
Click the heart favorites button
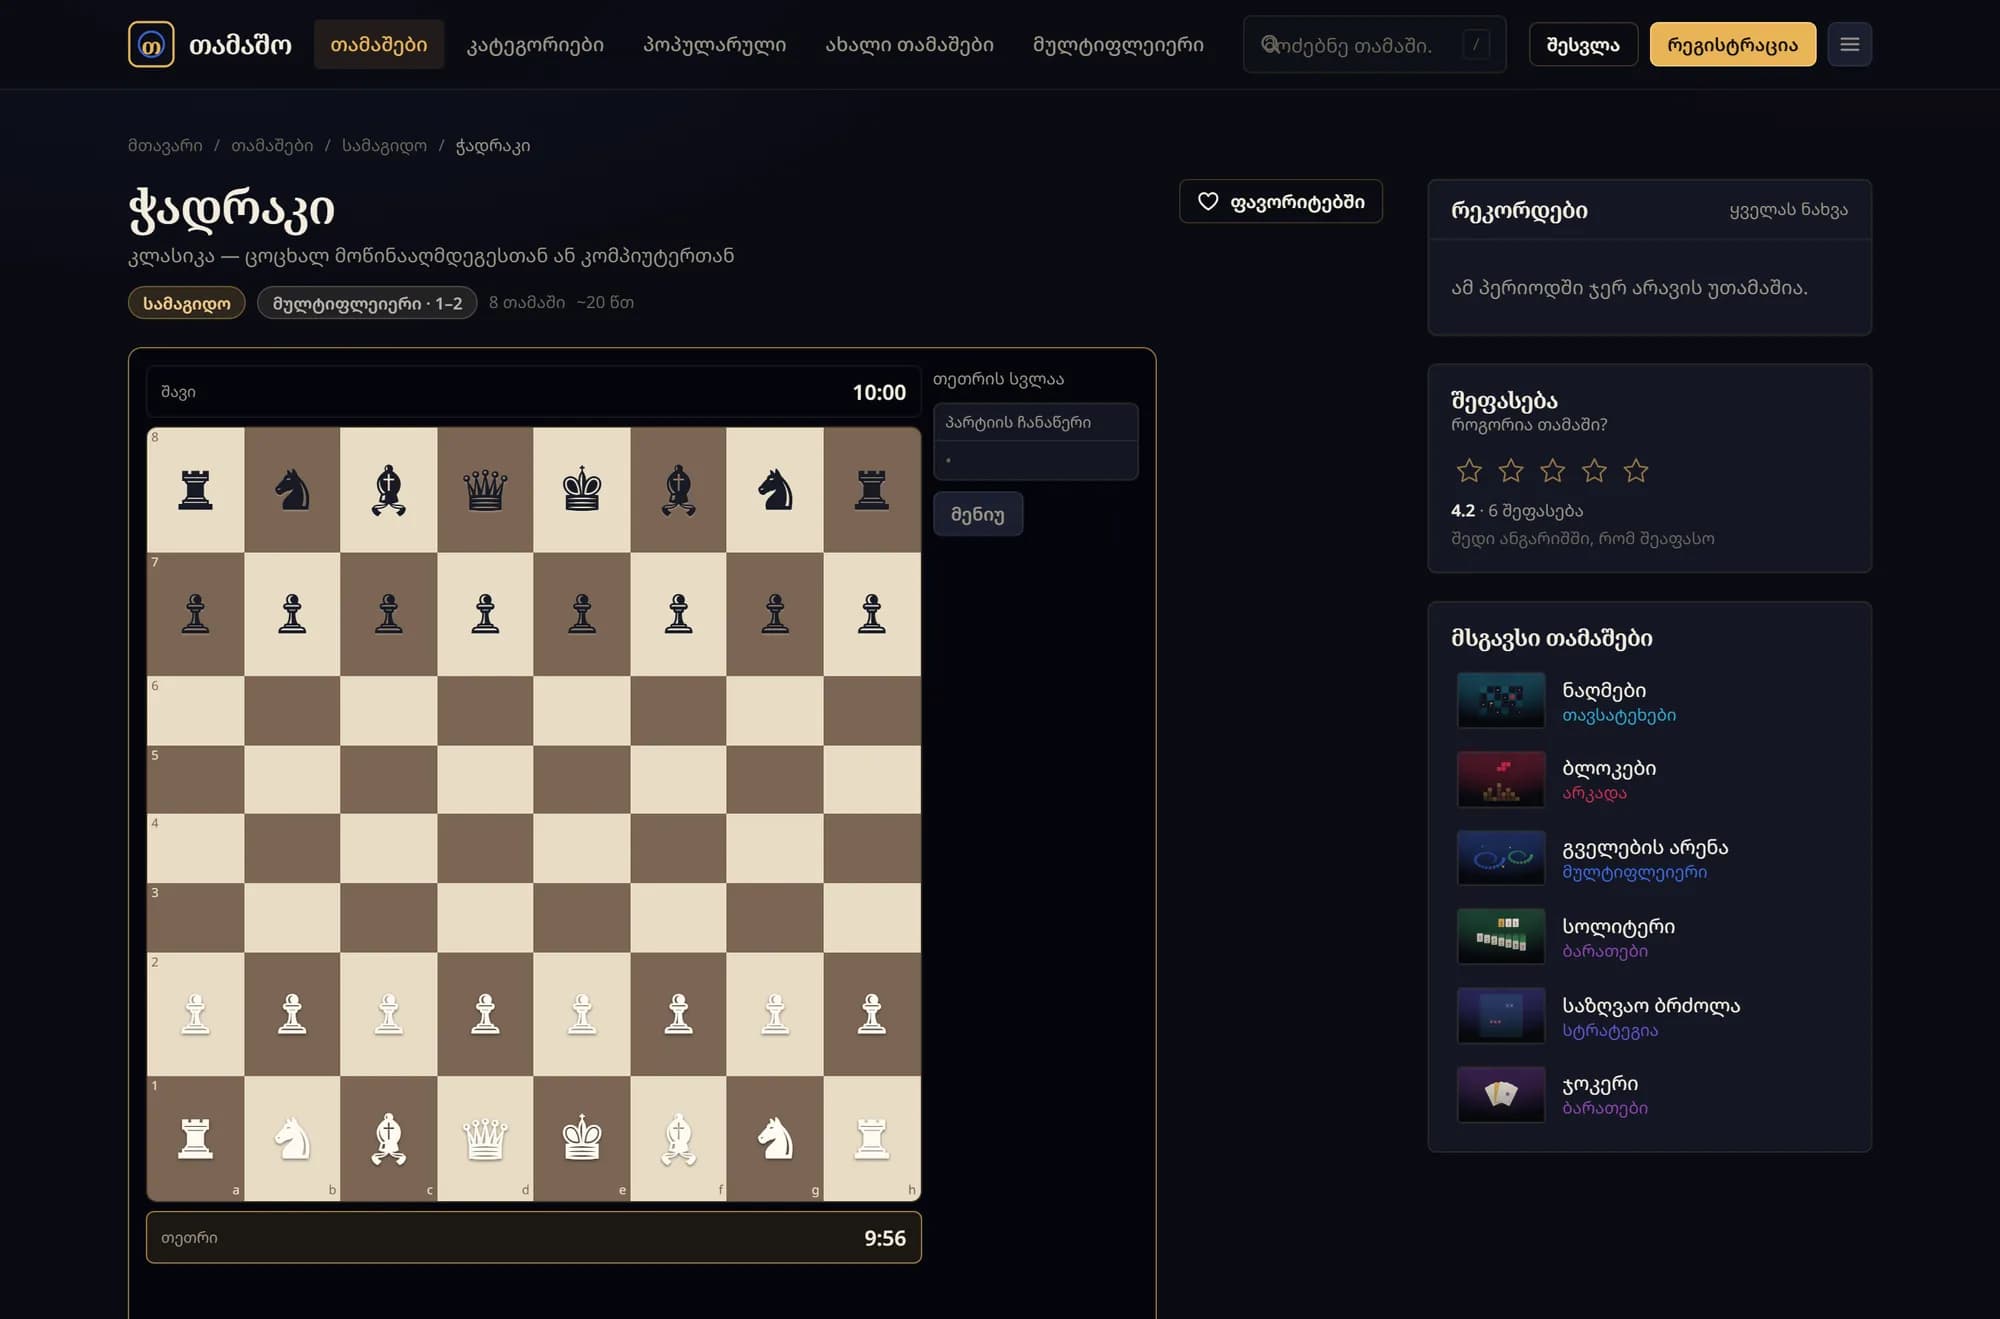1281,202
